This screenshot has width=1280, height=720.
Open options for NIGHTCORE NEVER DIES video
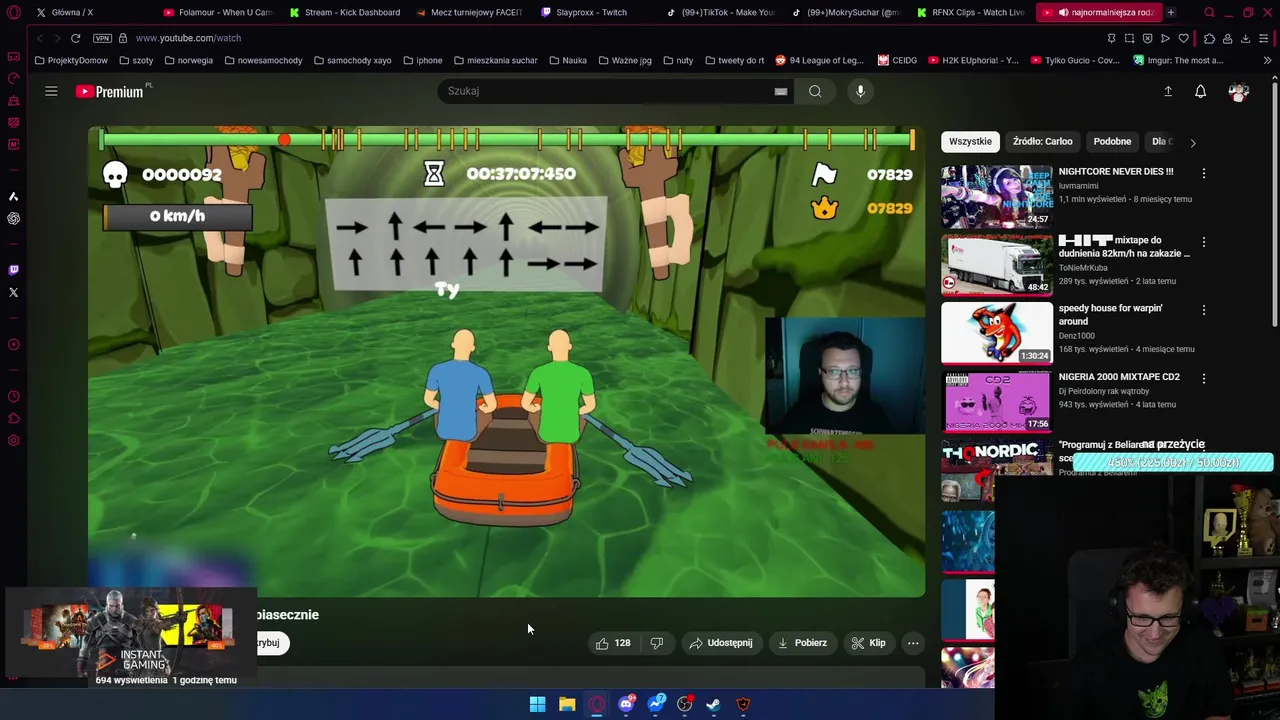(1204, 173)
